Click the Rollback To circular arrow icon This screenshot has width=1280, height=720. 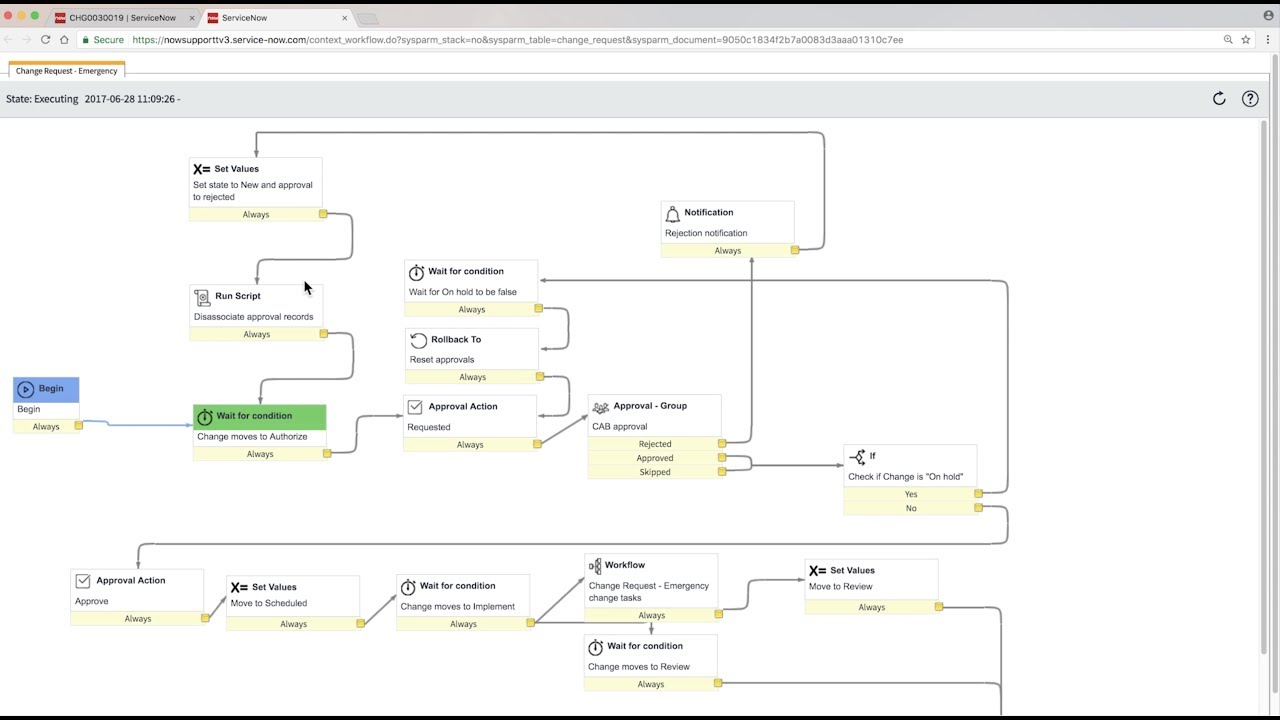(x=419, y=340)
